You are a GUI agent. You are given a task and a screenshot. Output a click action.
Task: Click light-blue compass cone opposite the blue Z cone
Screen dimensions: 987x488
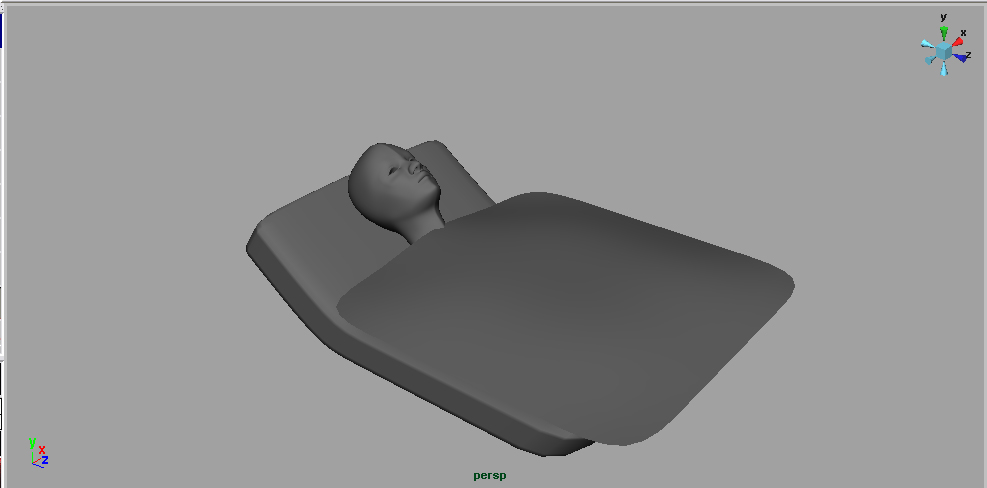(x=927, y=44)
